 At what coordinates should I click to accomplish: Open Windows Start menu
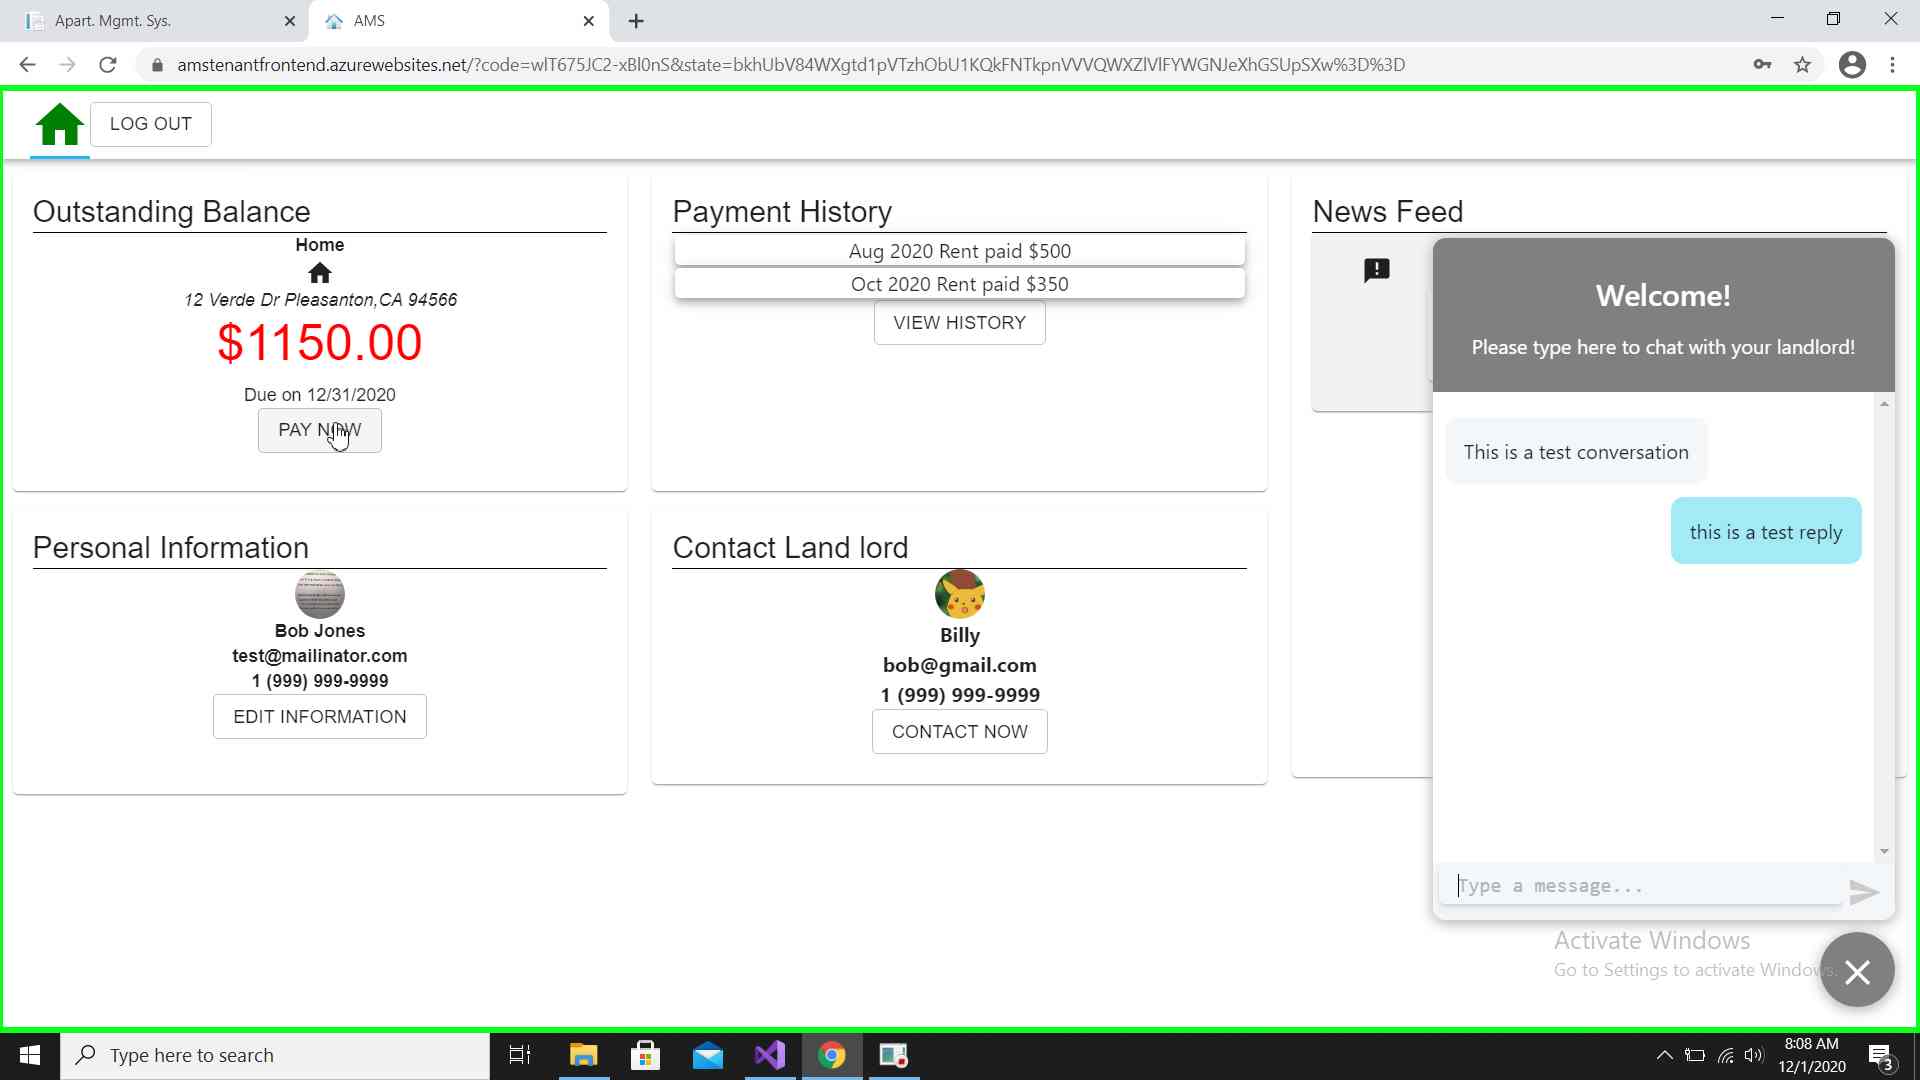(30, 1055)
